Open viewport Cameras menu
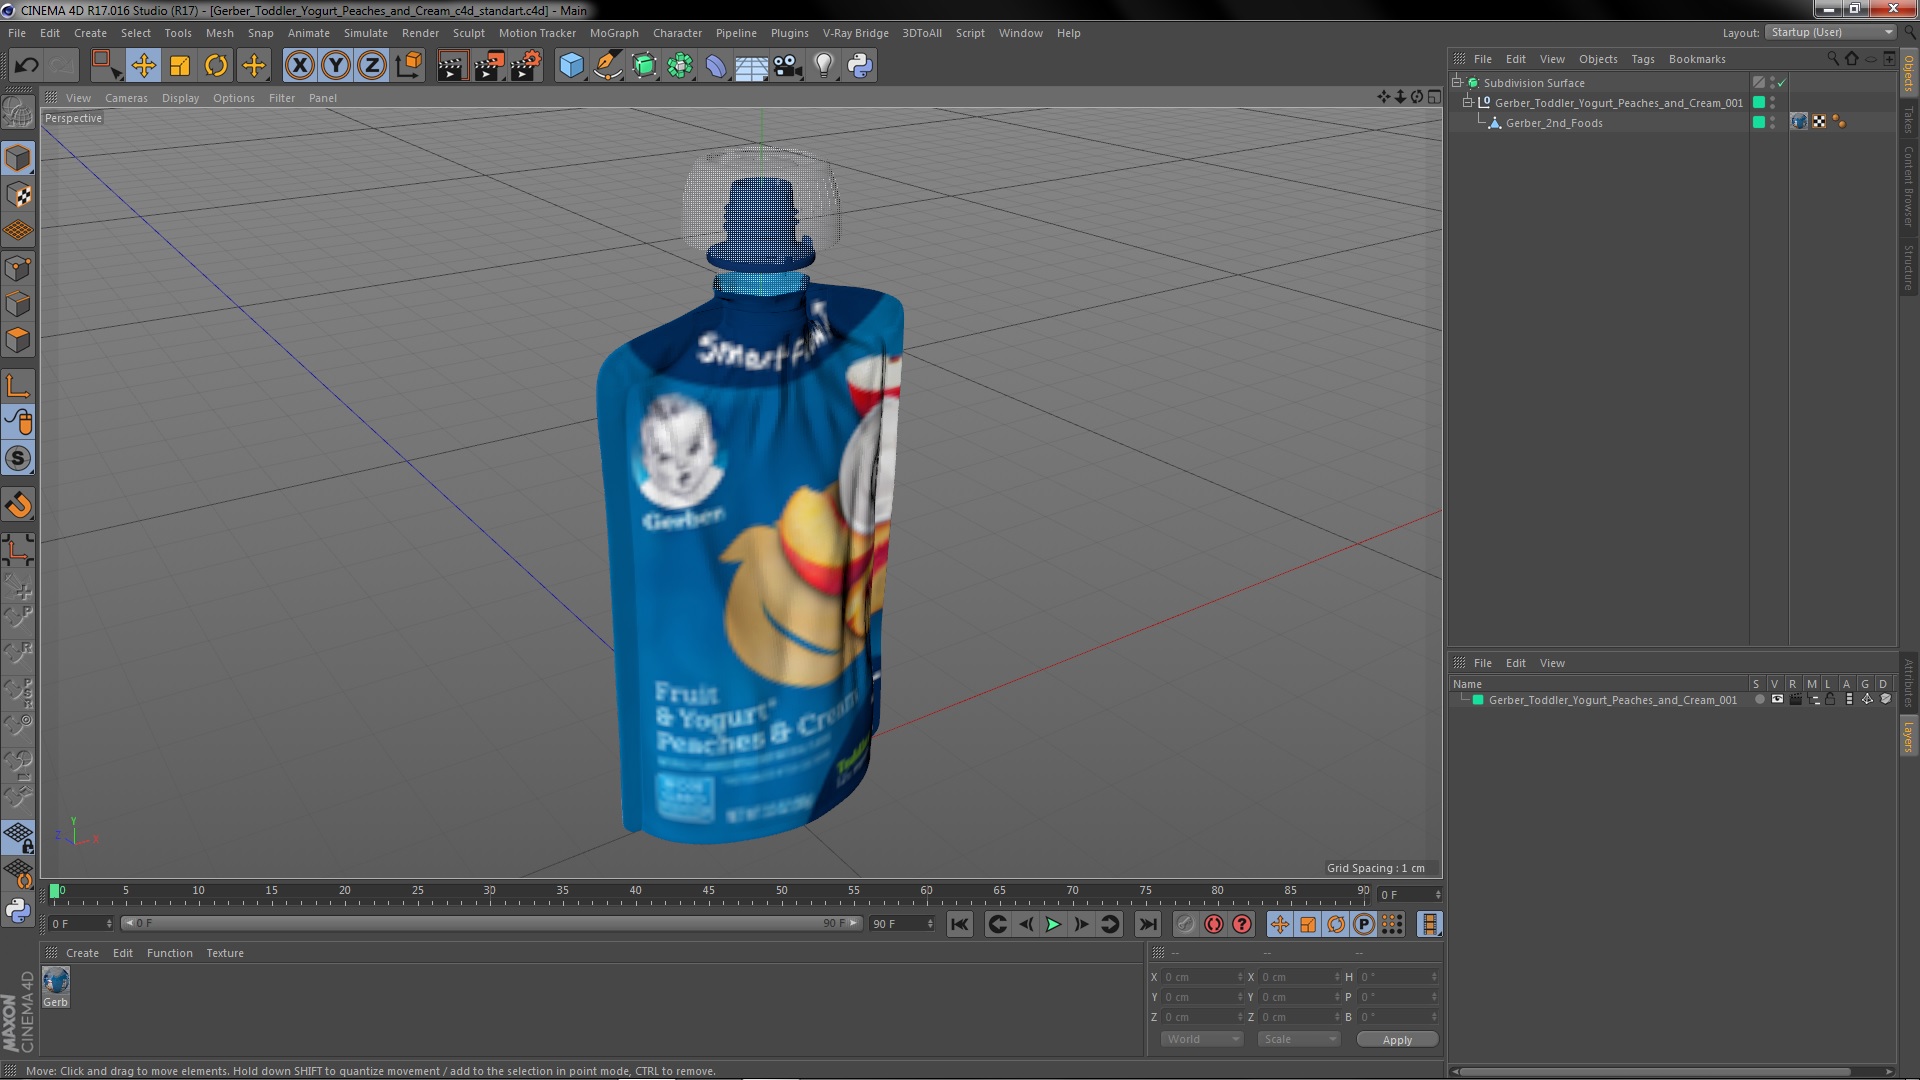 (x=126, y=98)
